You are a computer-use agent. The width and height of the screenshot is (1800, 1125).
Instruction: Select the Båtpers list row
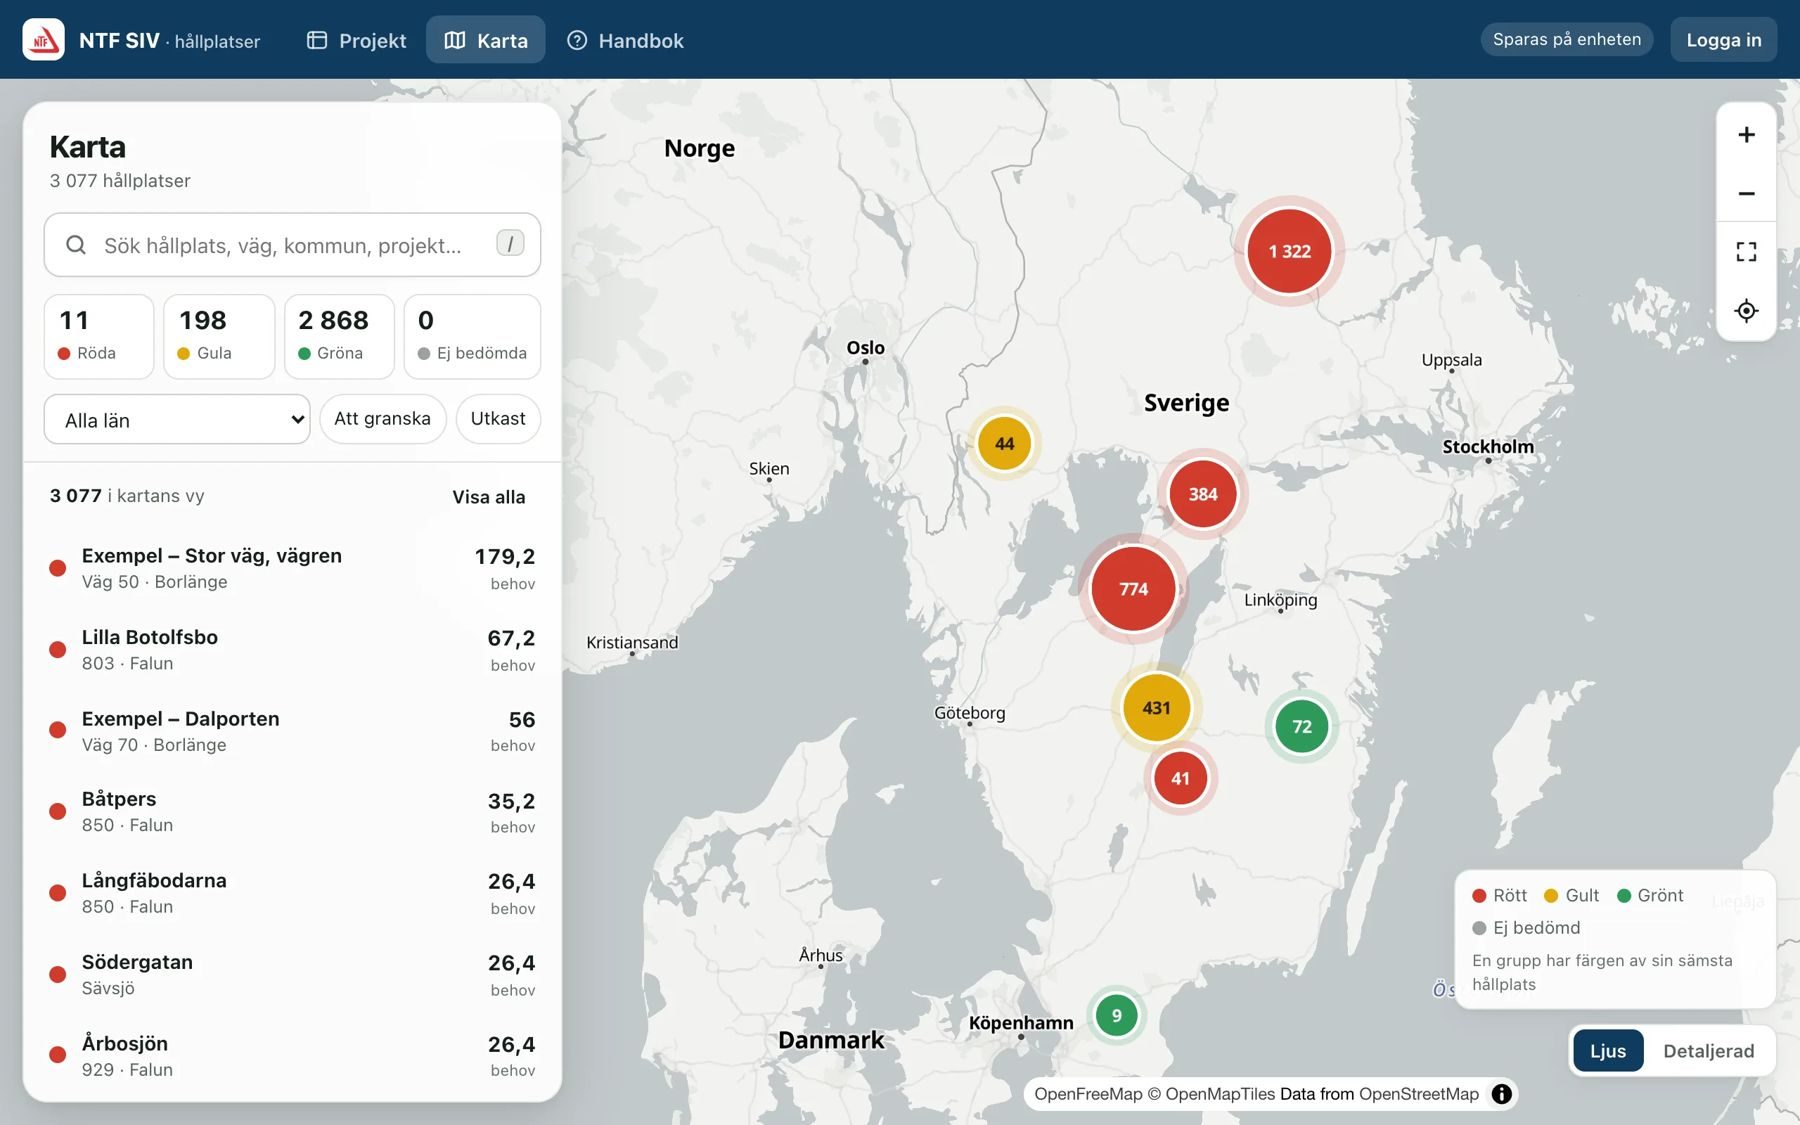pos(292,812)
